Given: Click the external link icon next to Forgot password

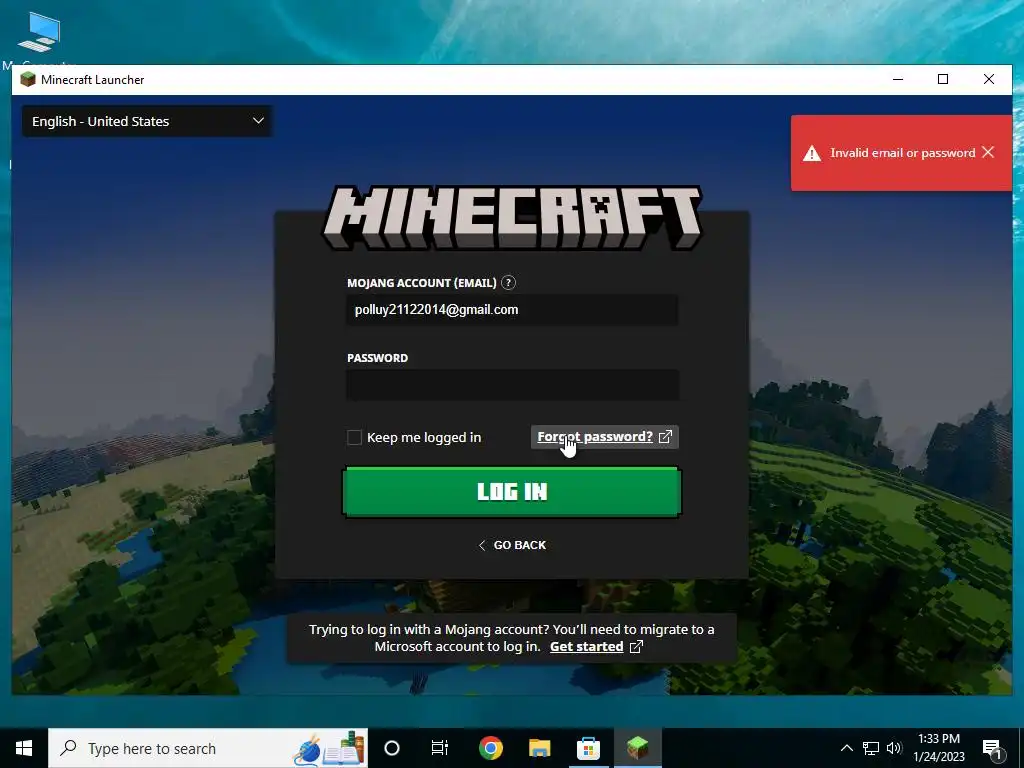Looking at the screenshot, I should click(665, 437).
